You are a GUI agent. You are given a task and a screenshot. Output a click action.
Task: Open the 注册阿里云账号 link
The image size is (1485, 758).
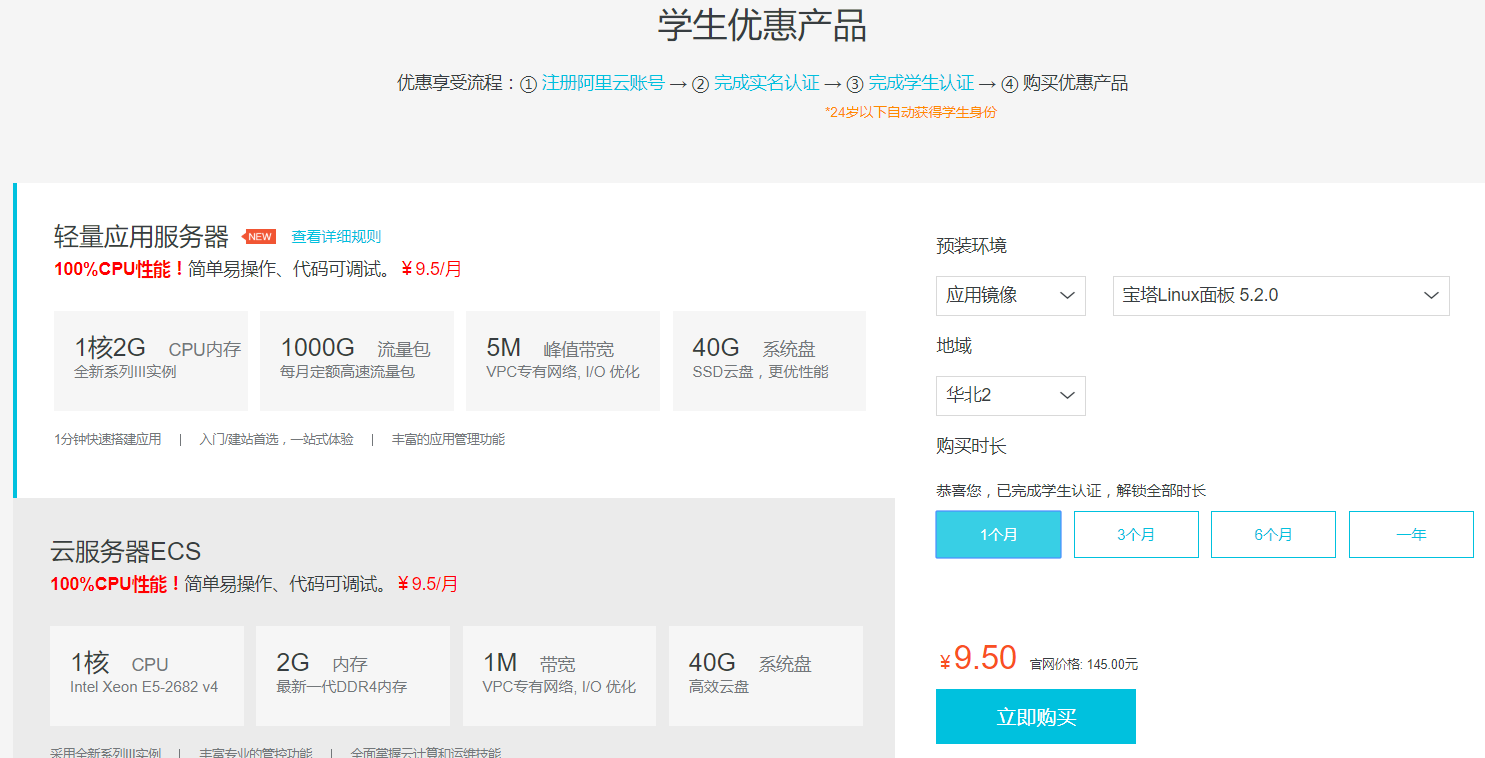[x=603, y=83]
